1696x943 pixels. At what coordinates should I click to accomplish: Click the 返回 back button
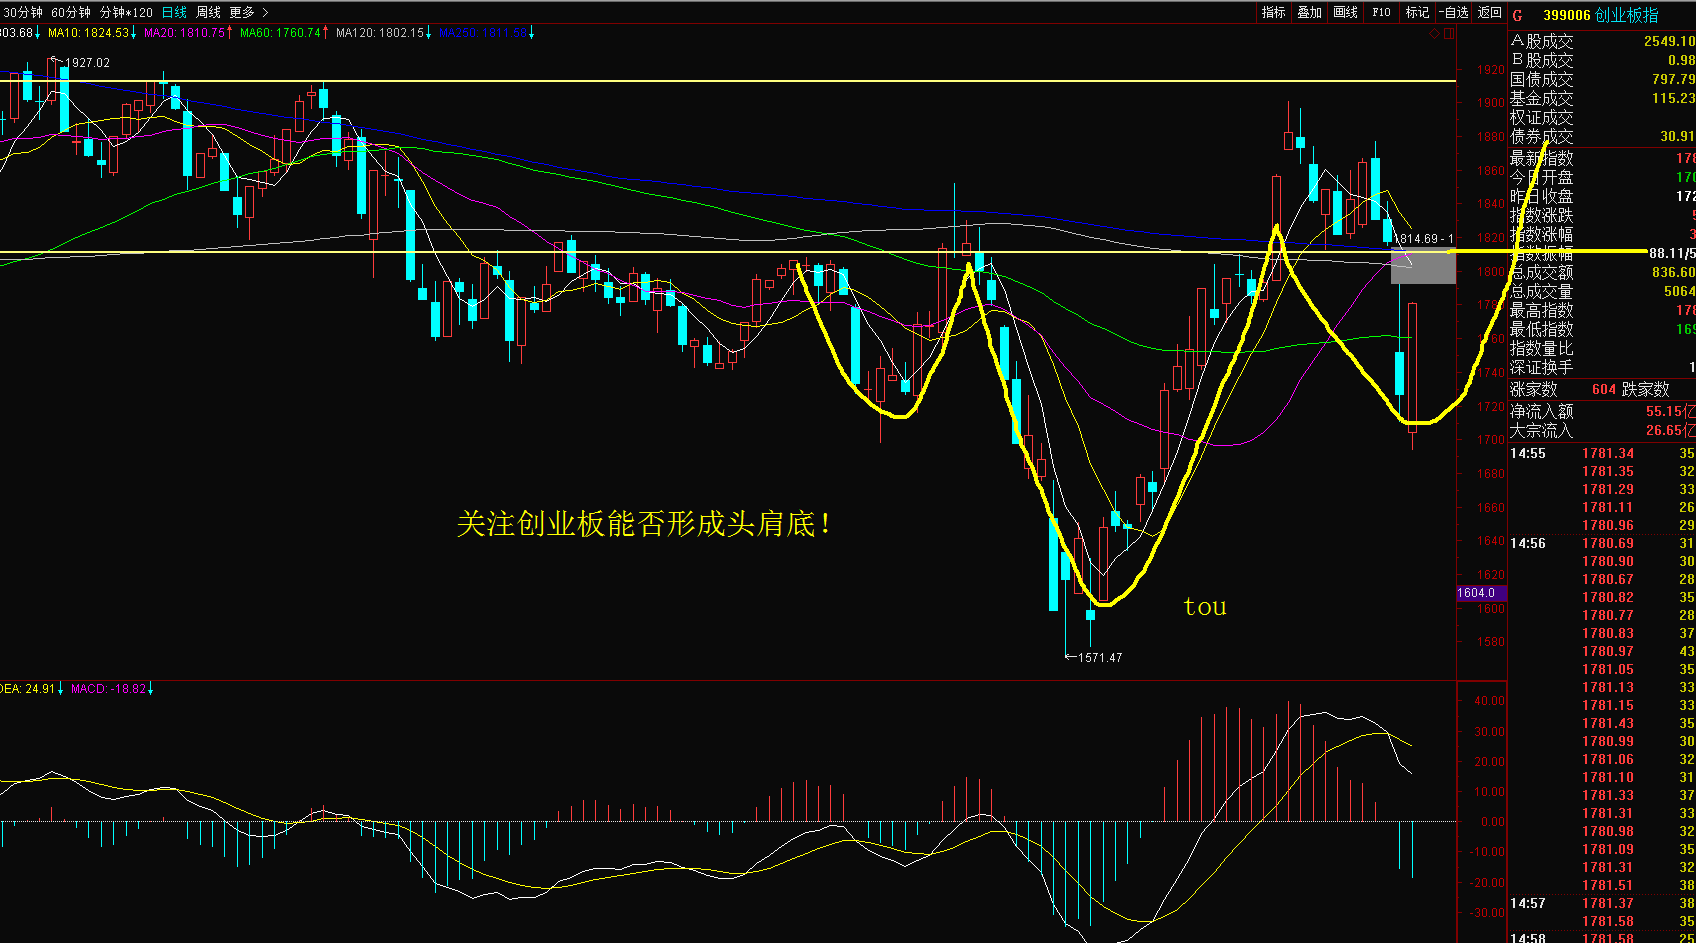[x=1489, y=12]
